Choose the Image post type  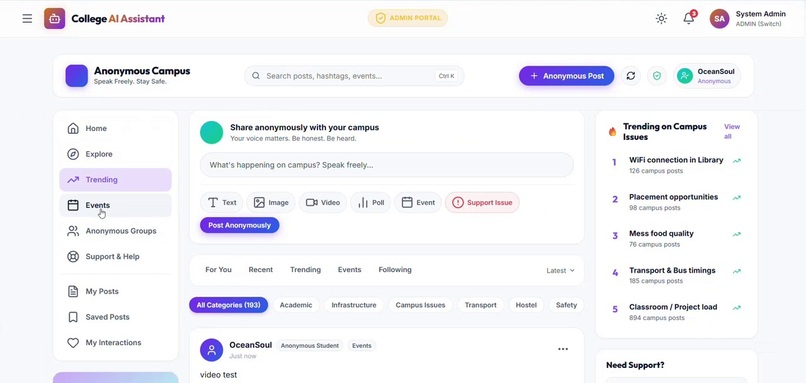pyautogui.click(x=271, y=203)
